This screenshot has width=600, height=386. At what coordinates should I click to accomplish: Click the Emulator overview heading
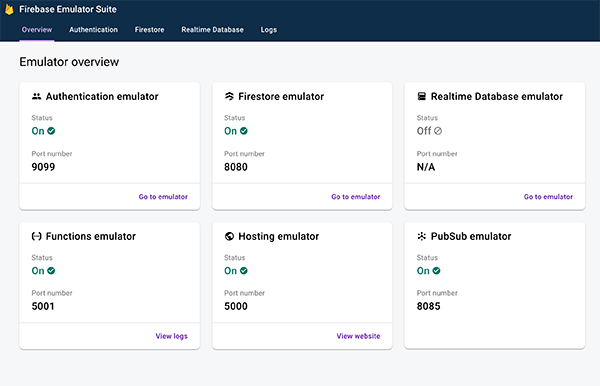click(x=69, y=62)
